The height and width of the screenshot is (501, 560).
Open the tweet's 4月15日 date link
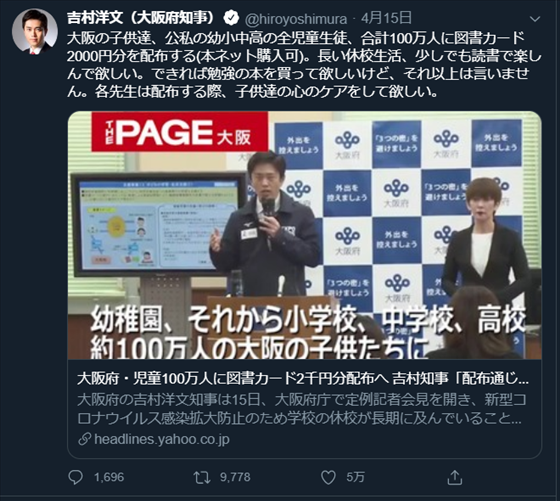(386, 18)
